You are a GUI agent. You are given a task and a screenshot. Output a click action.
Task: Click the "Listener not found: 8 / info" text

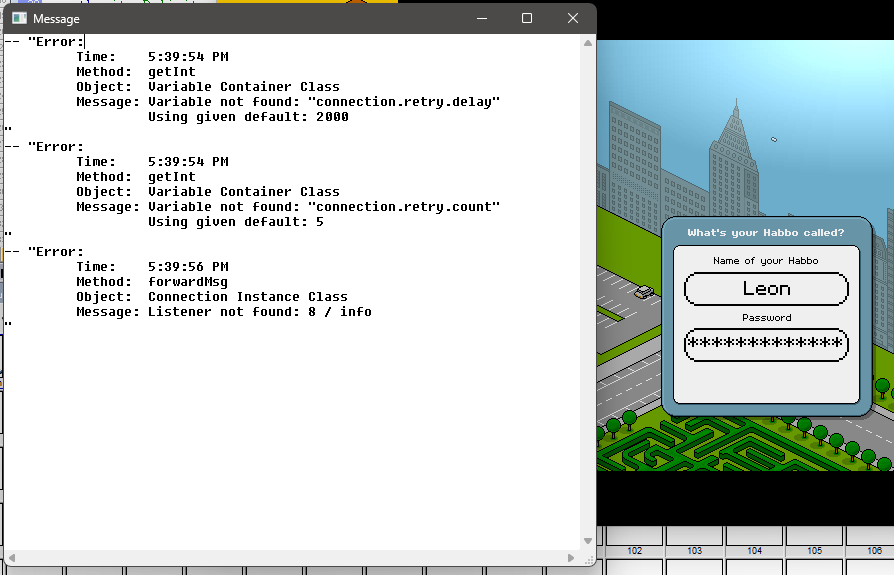coord(259,312)
